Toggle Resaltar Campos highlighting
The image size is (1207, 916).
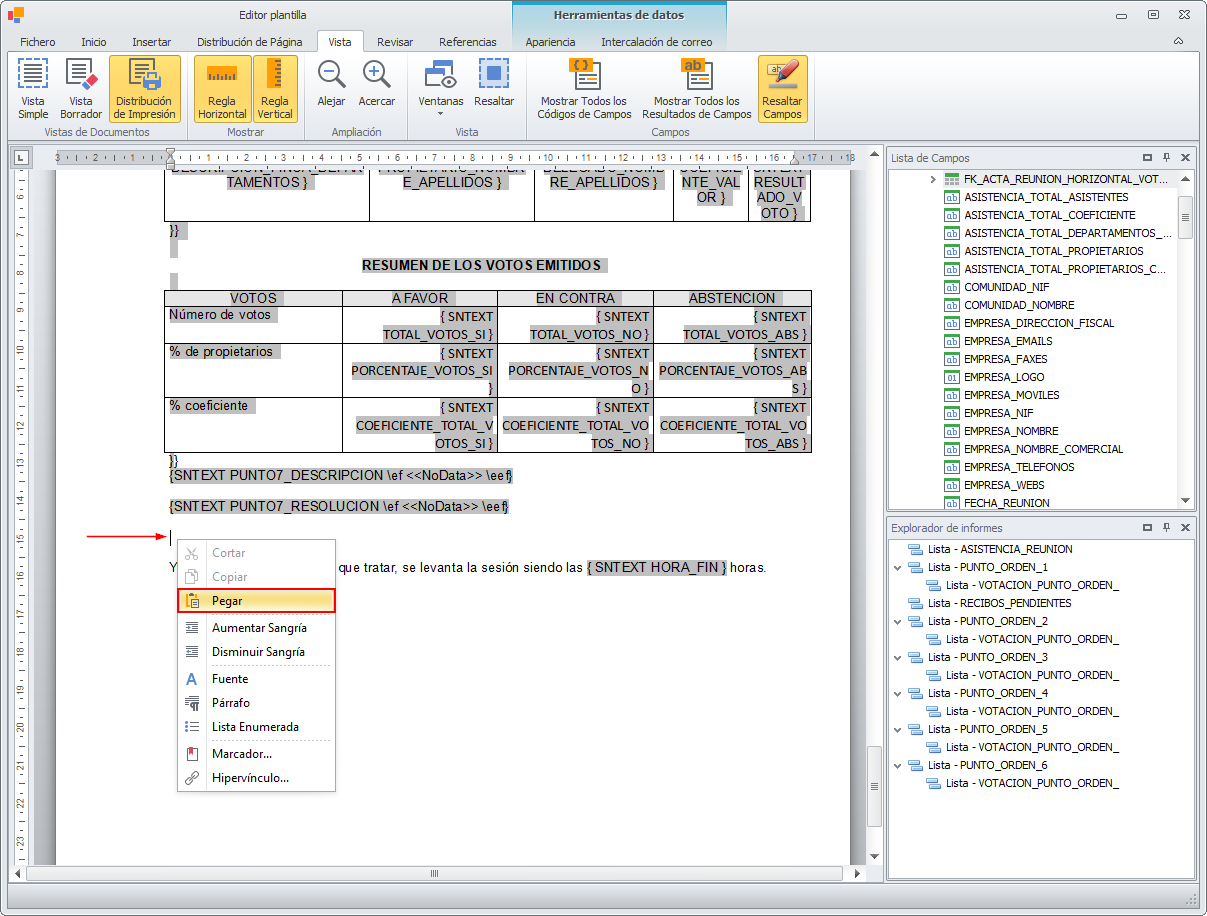[x=782, y=88]
